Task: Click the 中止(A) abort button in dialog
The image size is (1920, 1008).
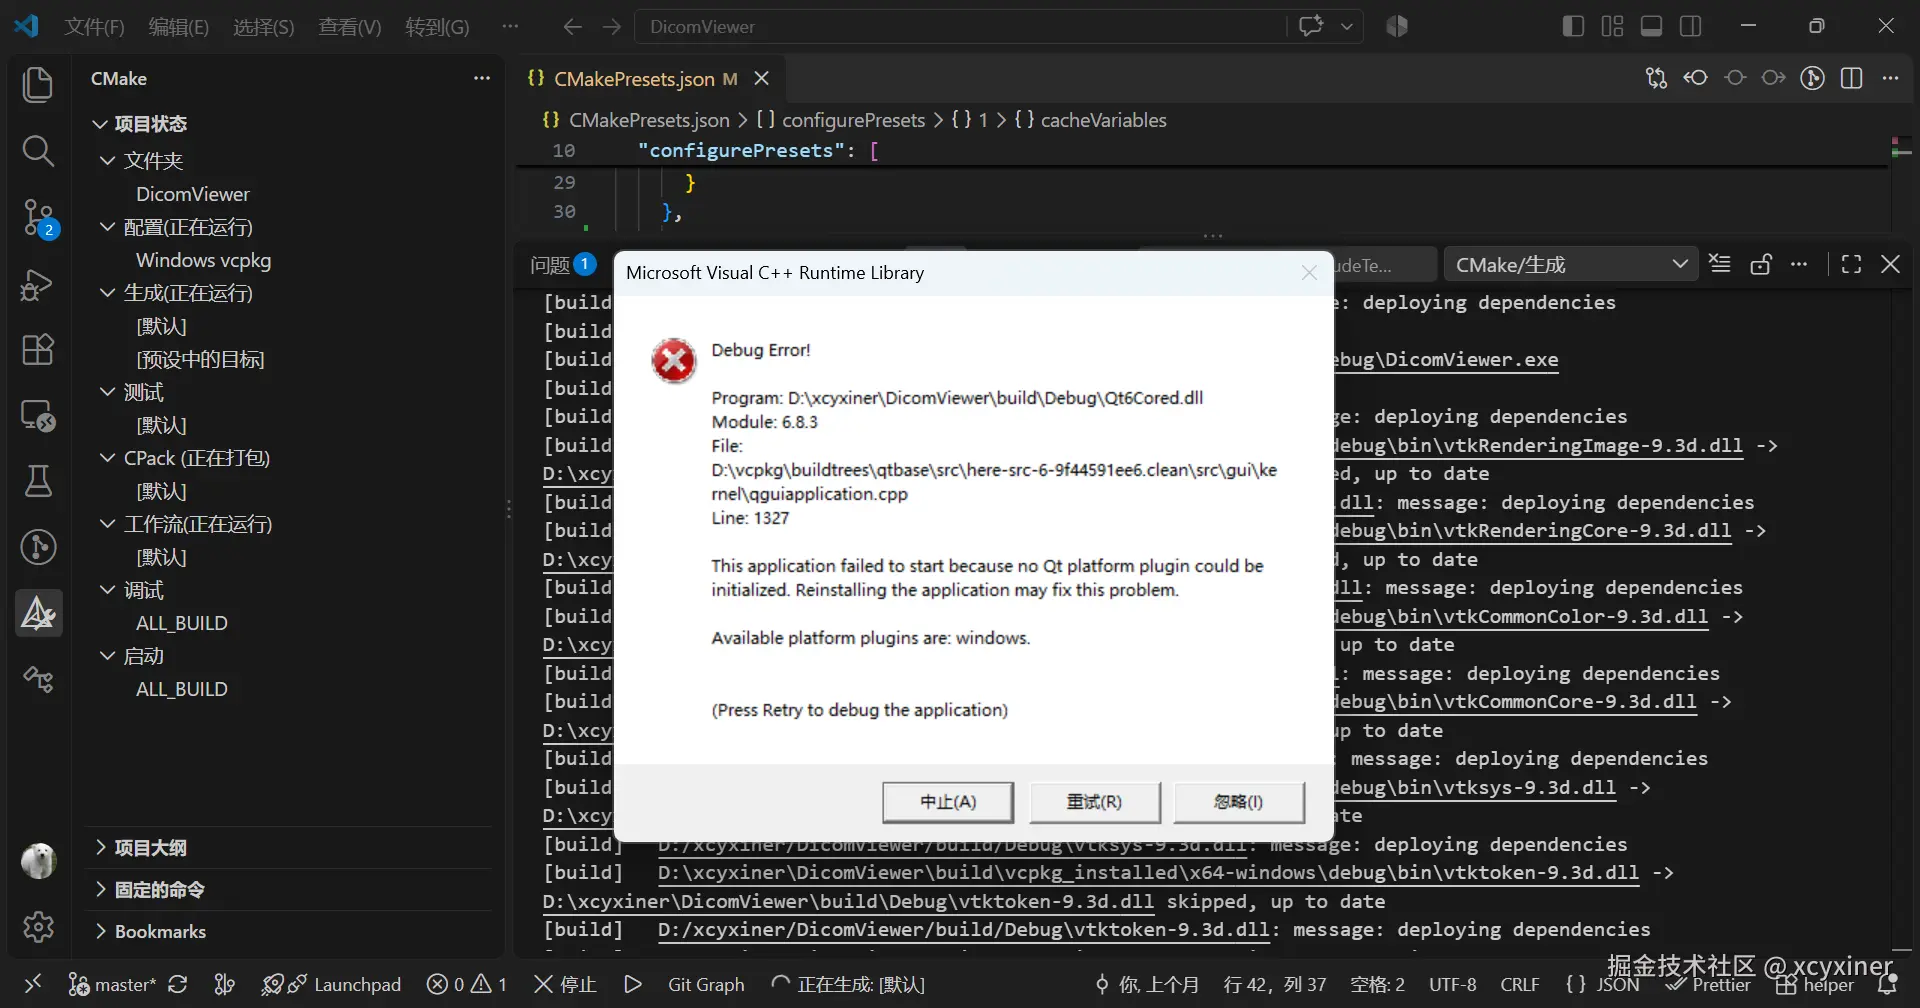Action: (948, 802)
